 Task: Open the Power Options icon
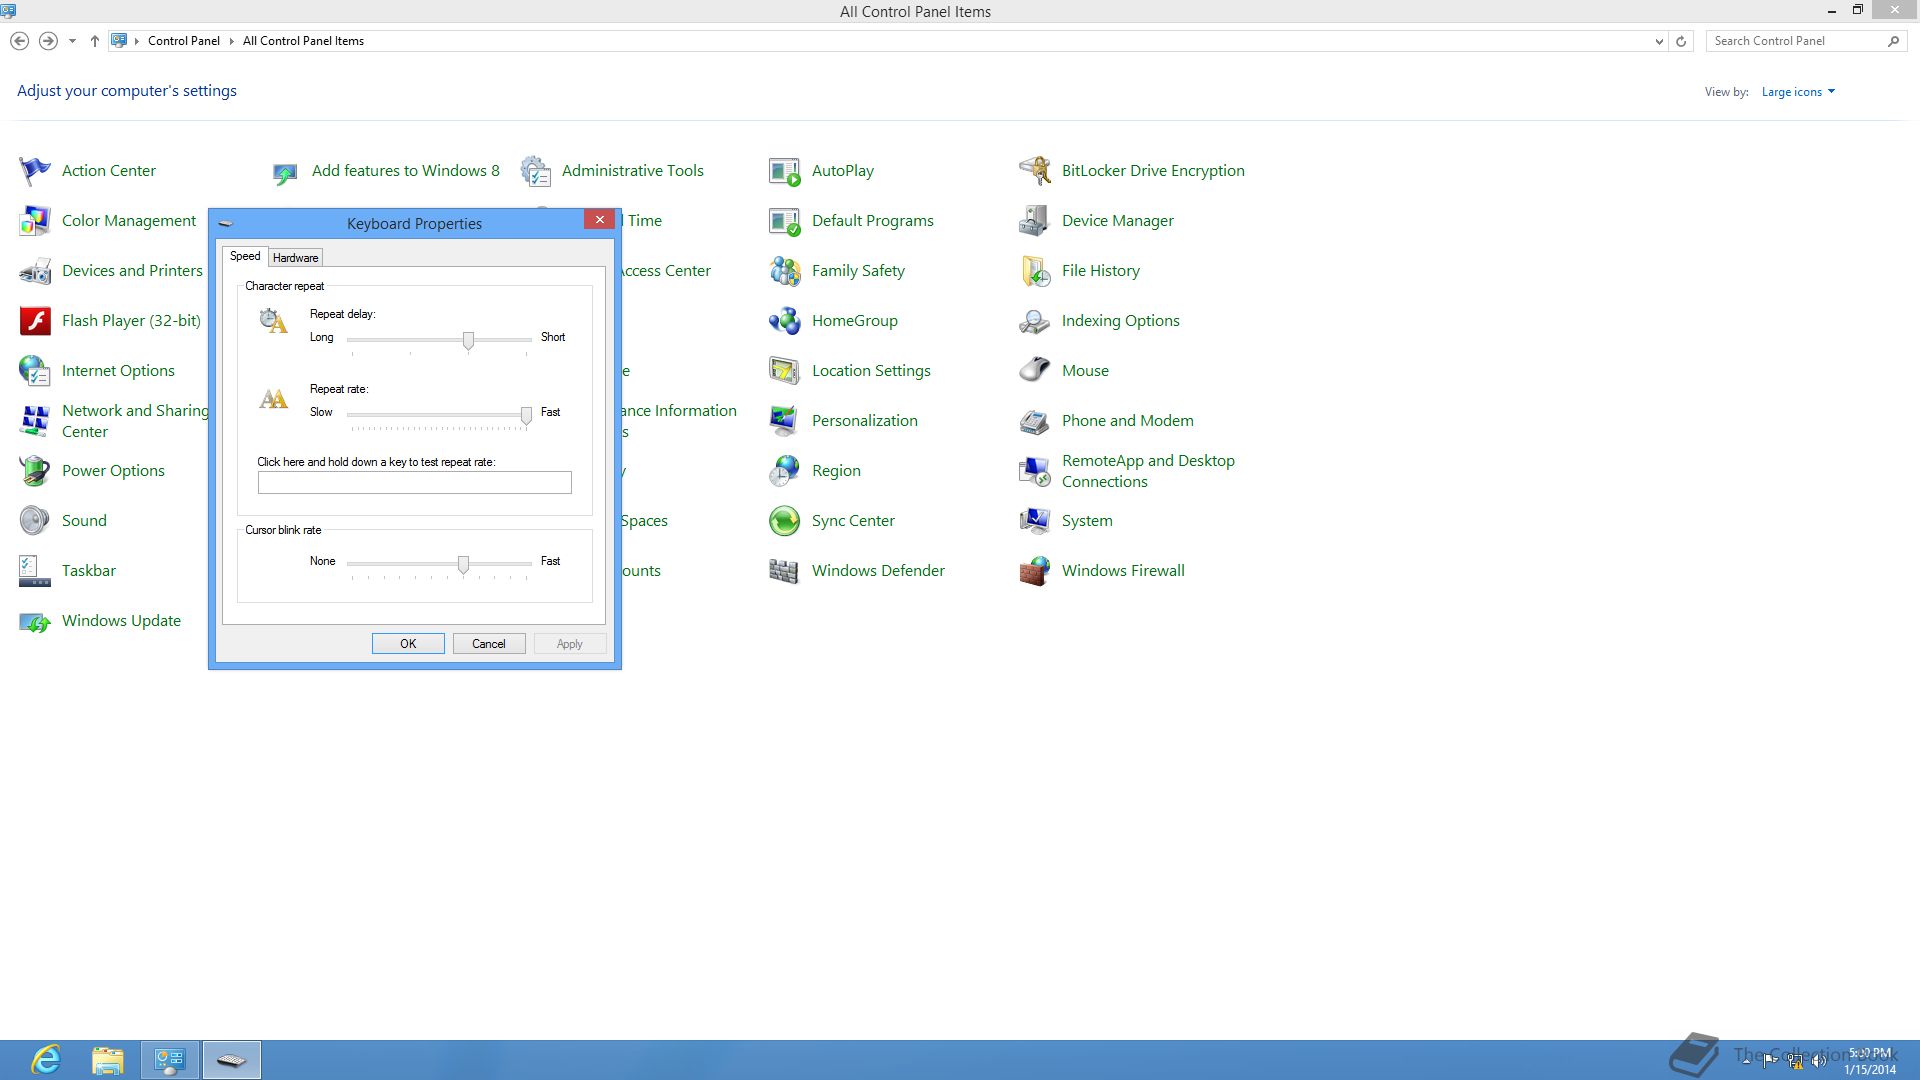35,471
